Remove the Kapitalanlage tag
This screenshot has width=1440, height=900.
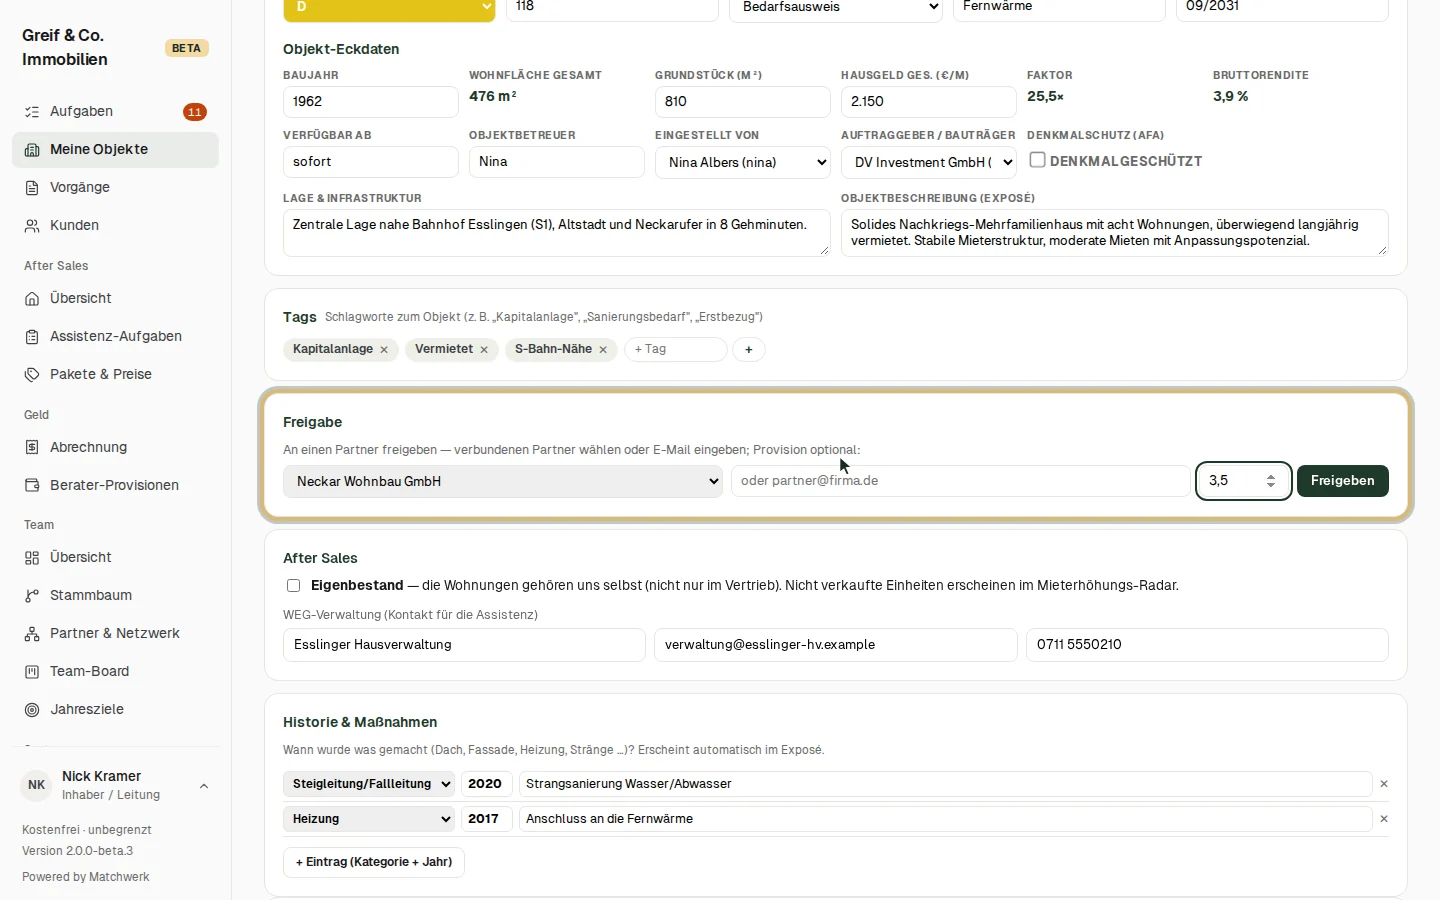point(384,350)
